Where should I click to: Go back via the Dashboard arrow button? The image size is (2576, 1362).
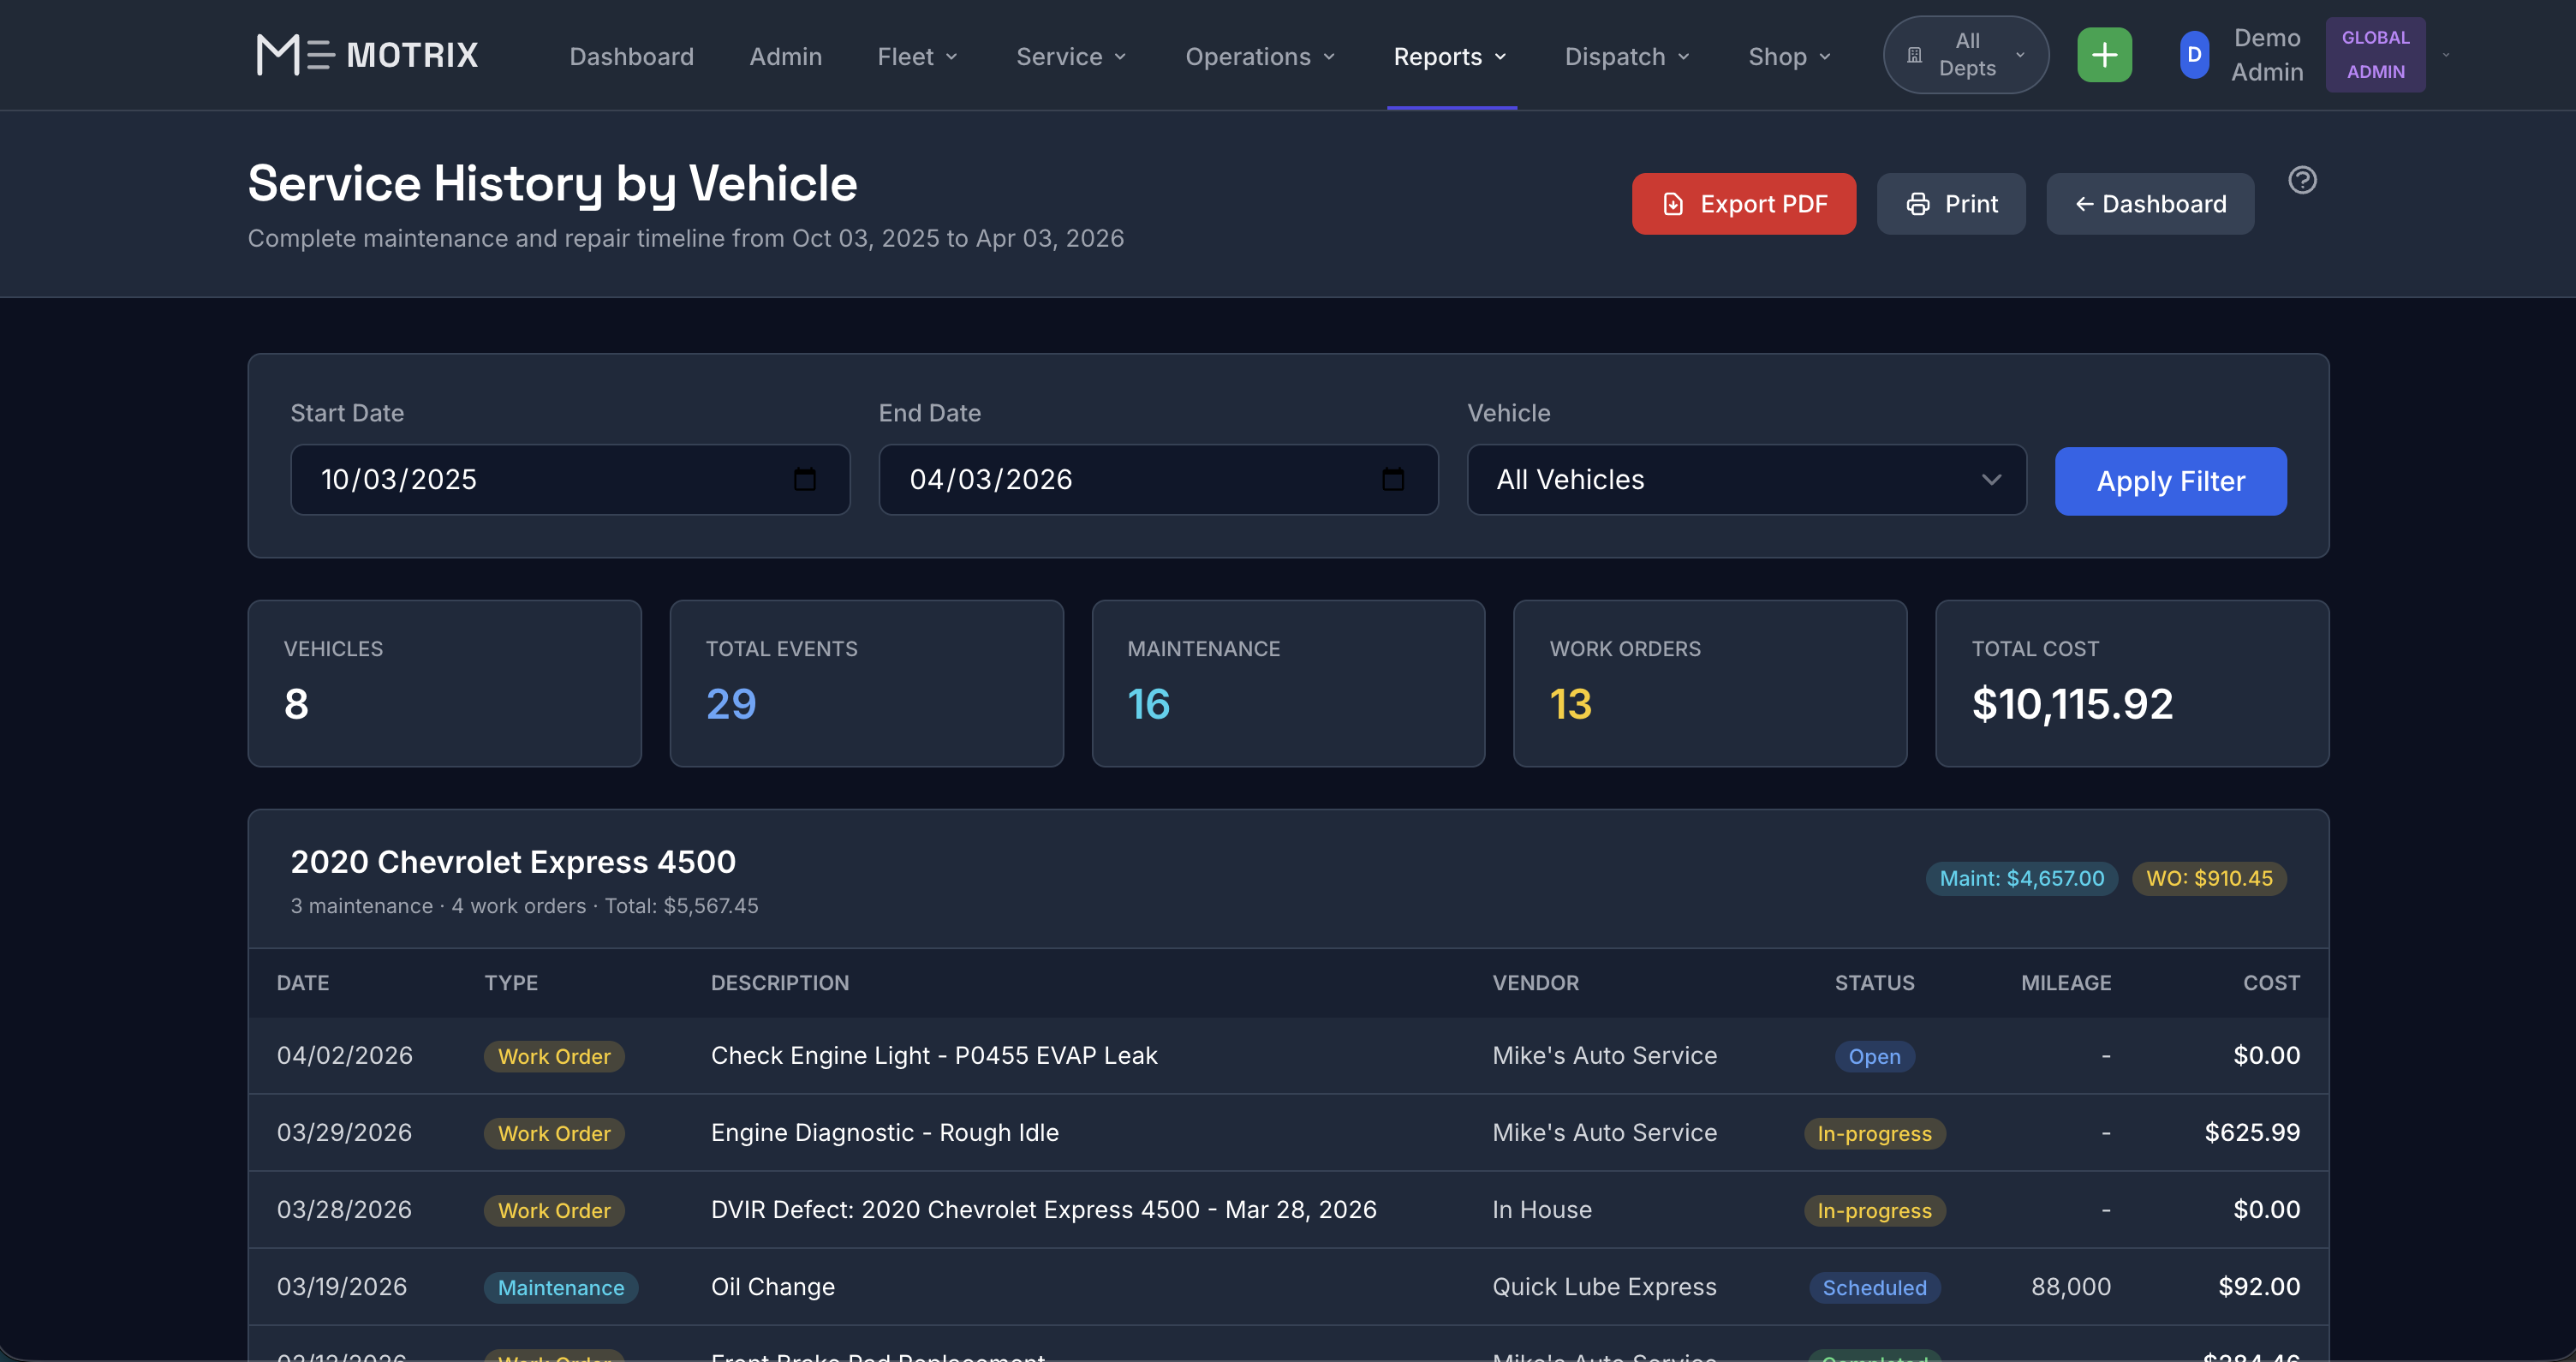(2149, 204)
